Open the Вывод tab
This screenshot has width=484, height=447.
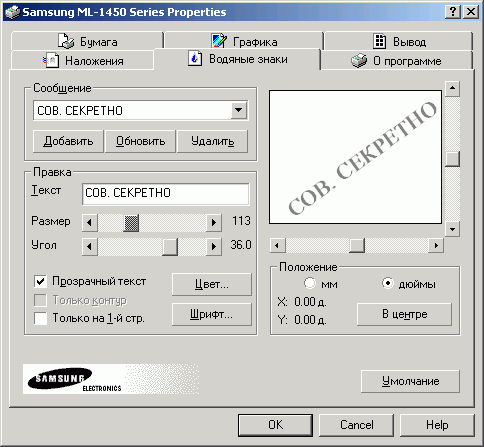(399, 41)
